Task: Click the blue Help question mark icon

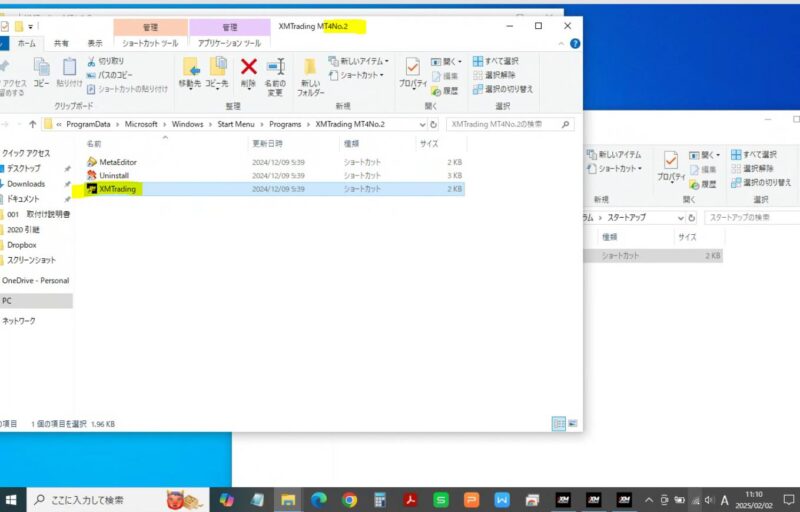Action: pyautogui.click(x=575, y=44)
